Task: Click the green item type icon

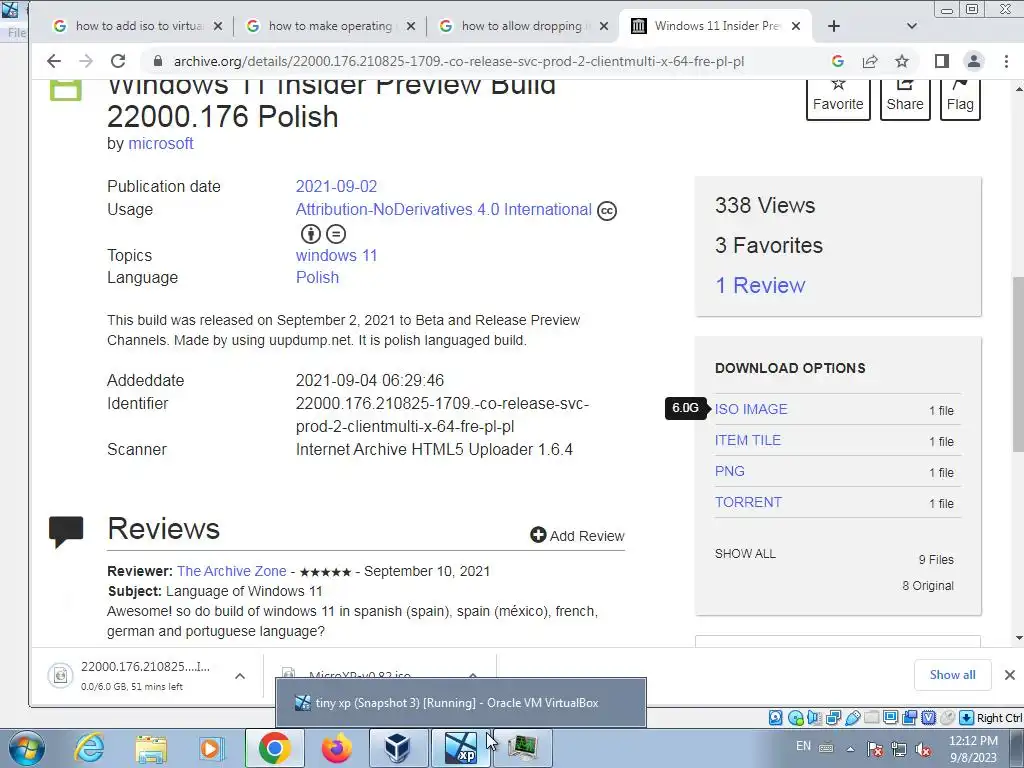Action: [x=66, y=90]
